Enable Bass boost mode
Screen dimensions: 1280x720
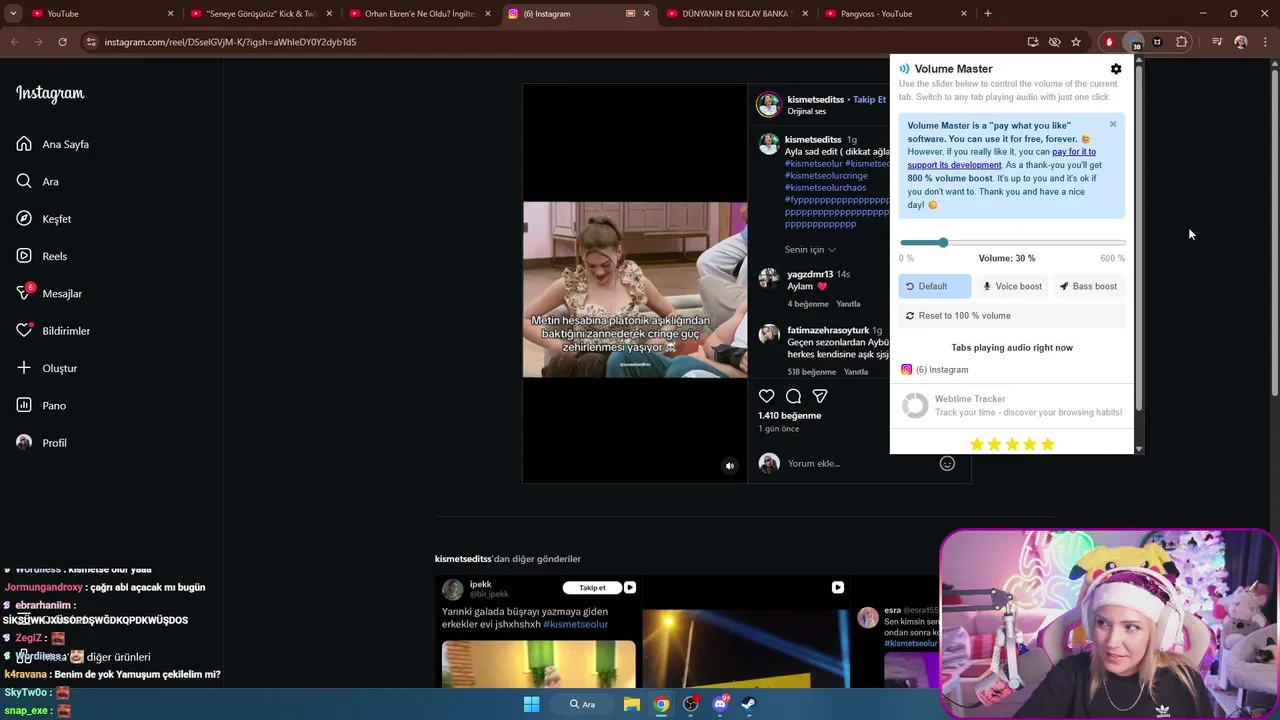1088,286
